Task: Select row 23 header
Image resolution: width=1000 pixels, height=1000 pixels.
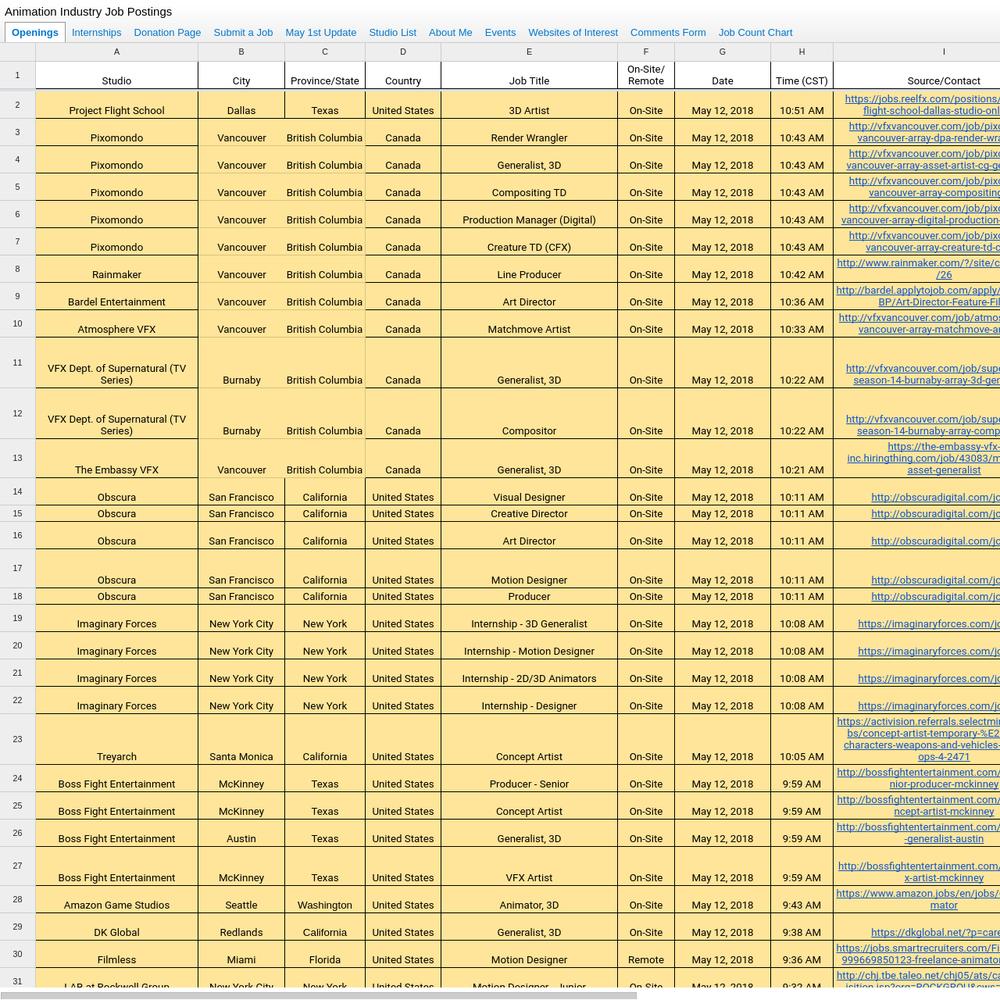Action: [17, 739]
